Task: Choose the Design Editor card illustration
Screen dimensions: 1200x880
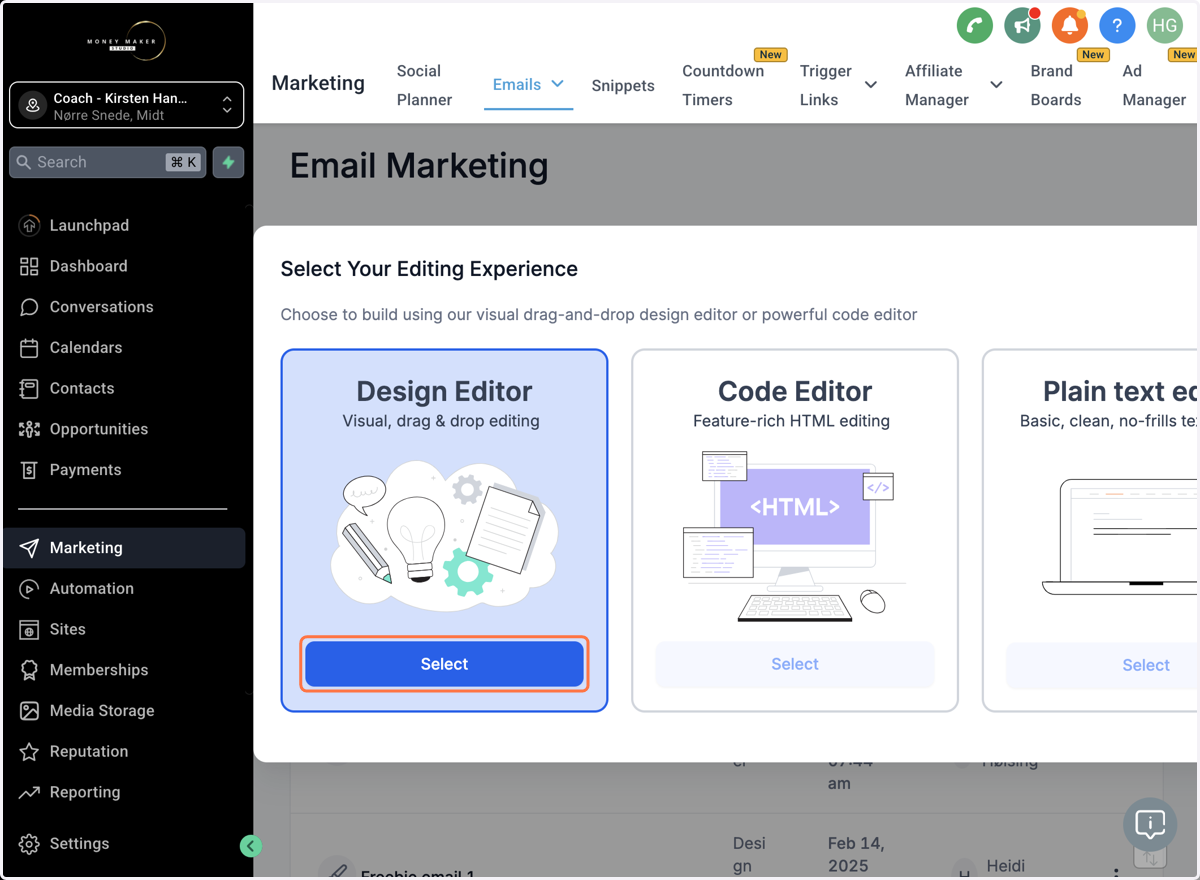Action: (x=444, y=536)
